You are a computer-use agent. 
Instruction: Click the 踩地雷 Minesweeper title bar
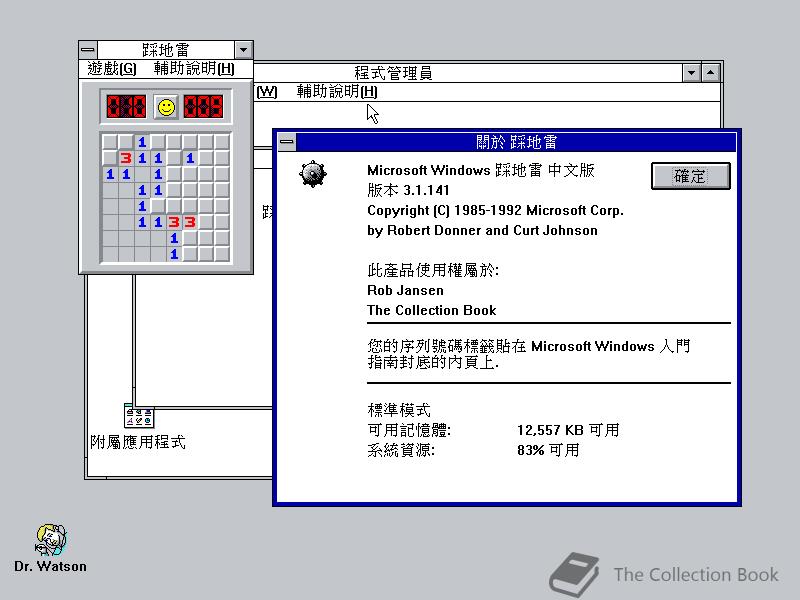pyautogui.click(x=166, y=50)
